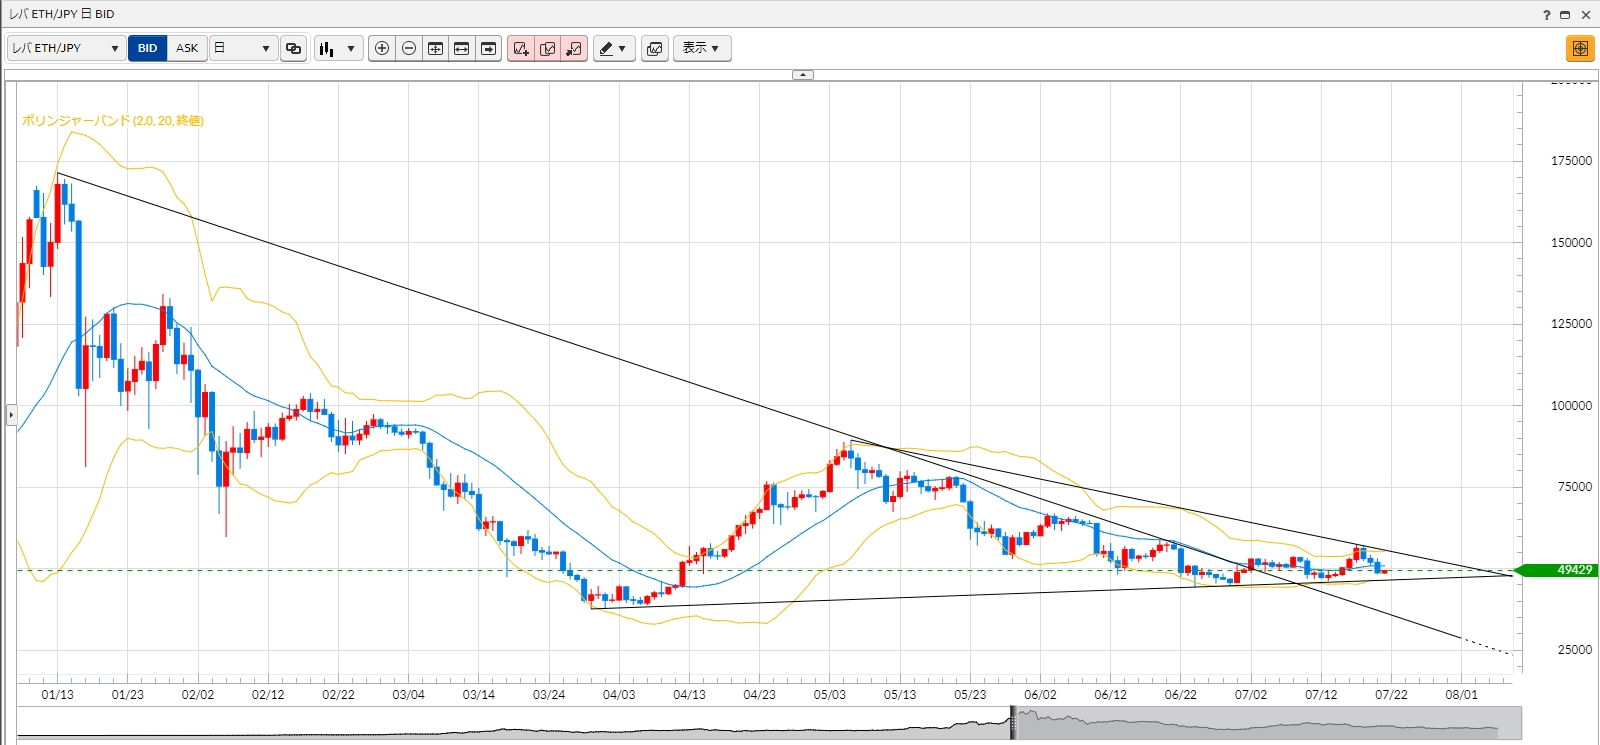1600x745 pixels.
Task: Open the pencil drawing tools menu
Action: pyautogui.click(x=613, y=48)
